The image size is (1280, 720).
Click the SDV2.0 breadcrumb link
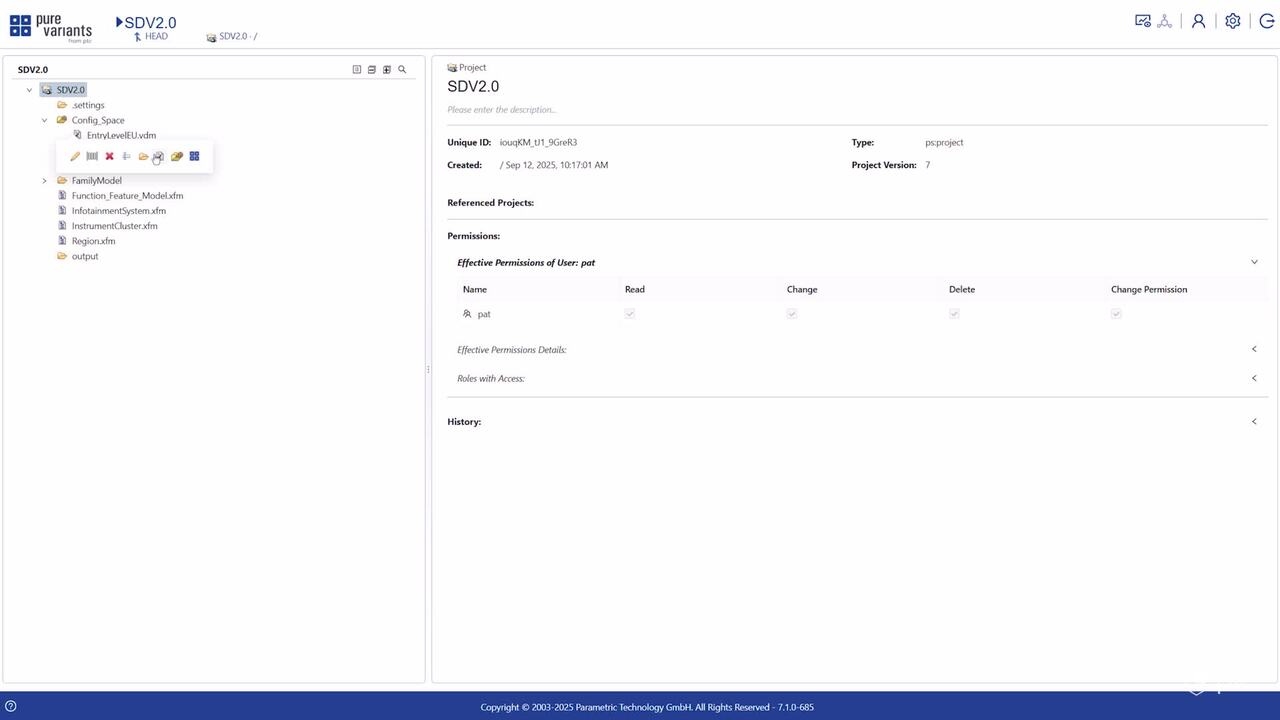233,37
